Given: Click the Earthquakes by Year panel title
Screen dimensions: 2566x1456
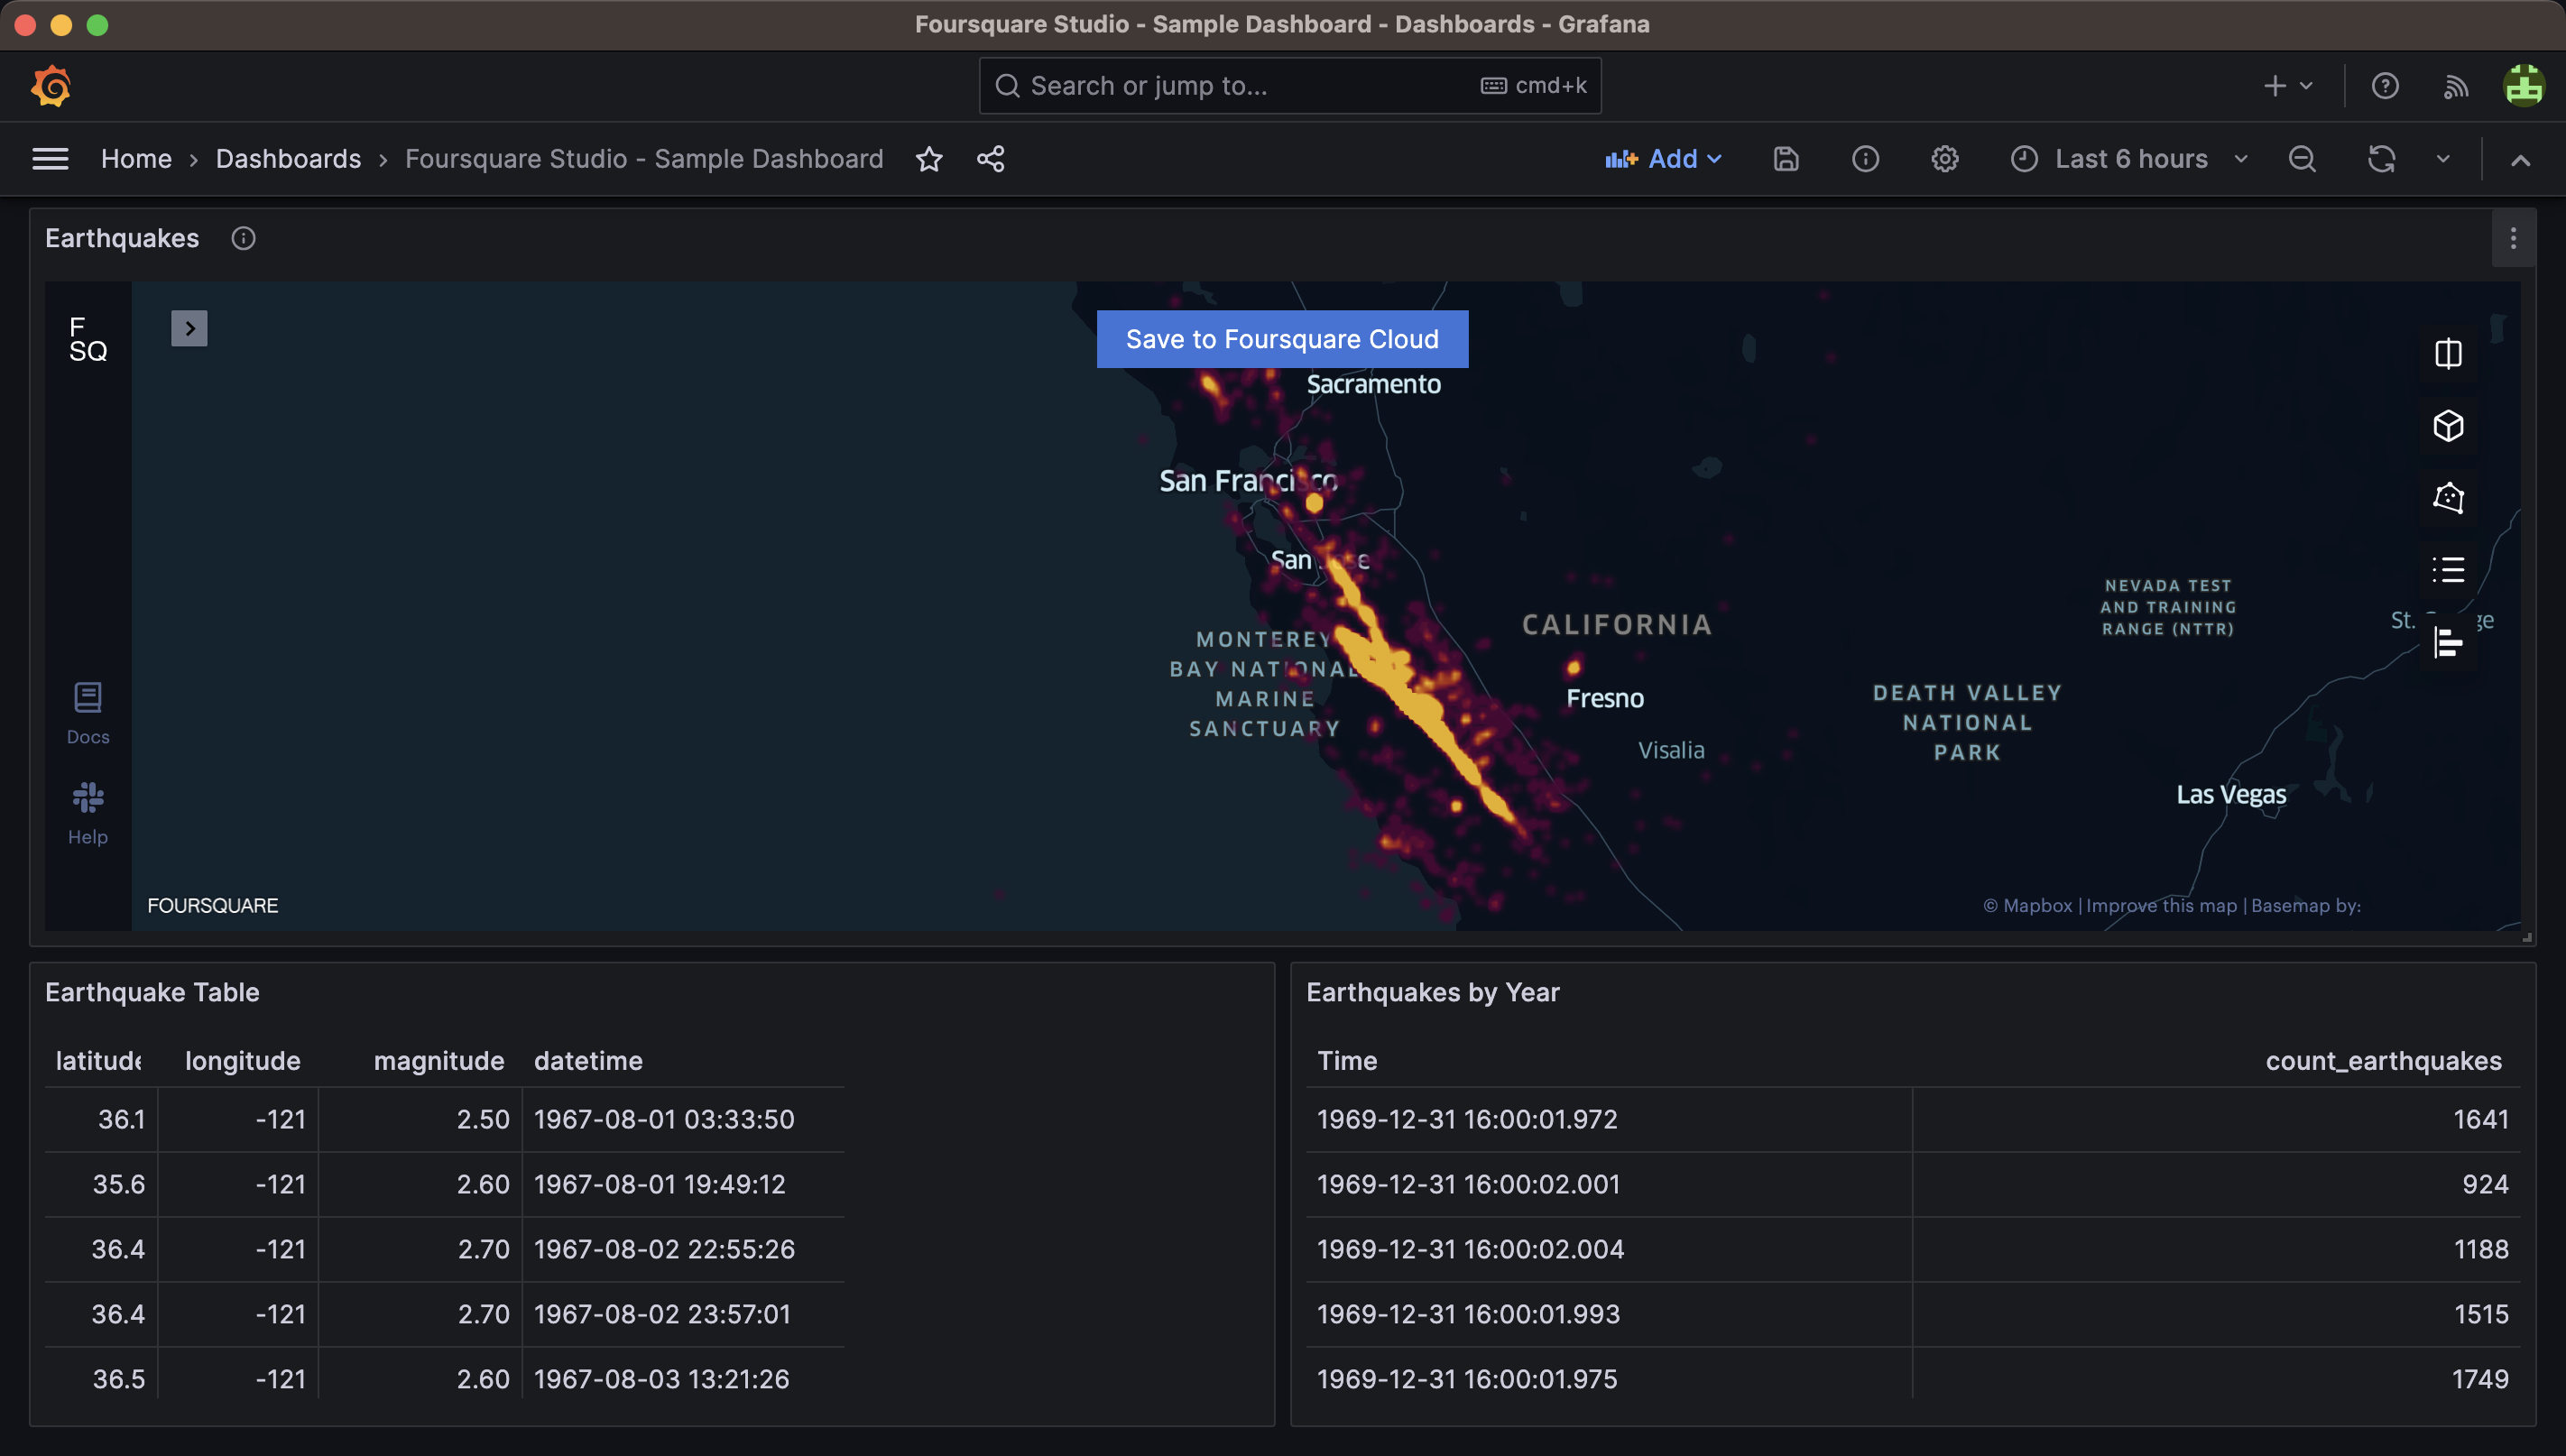Looking at the screenshot, I should click(x=1432, y=992).
